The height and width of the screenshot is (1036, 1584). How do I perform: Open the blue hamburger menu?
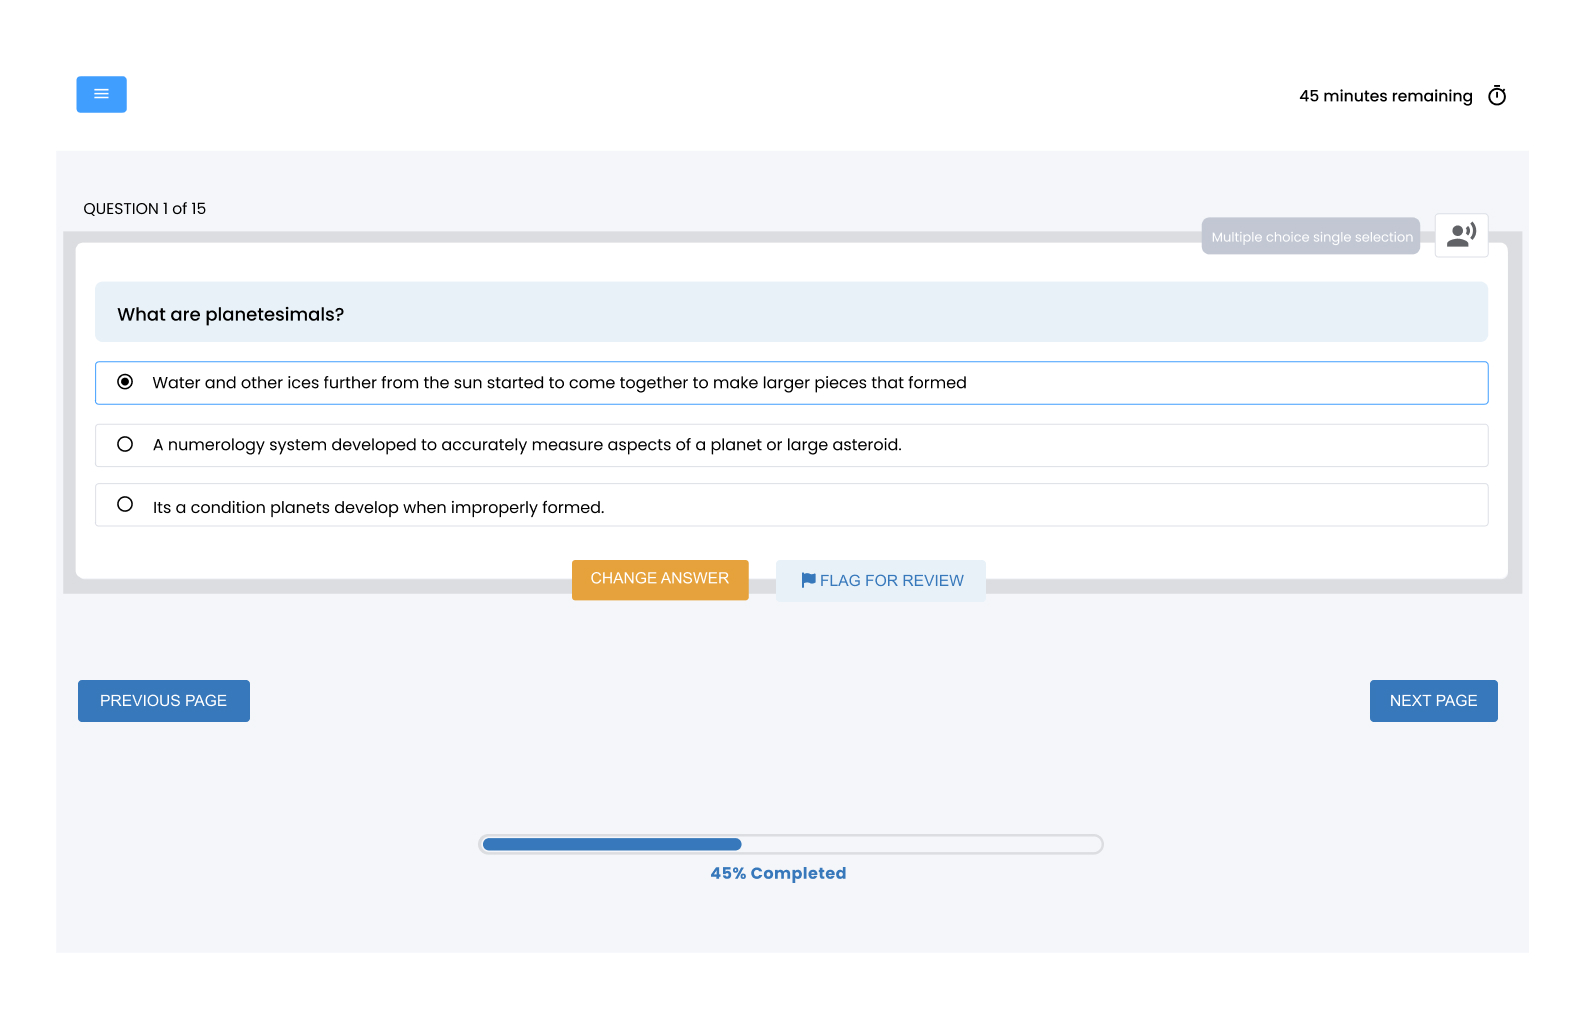pyautogui.click(x=101, y=94)
